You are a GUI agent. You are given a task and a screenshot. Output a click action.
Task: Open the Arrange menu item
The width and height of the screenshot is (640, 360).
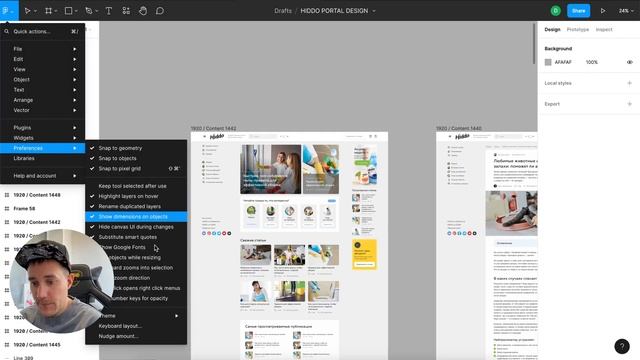point(42,100)
